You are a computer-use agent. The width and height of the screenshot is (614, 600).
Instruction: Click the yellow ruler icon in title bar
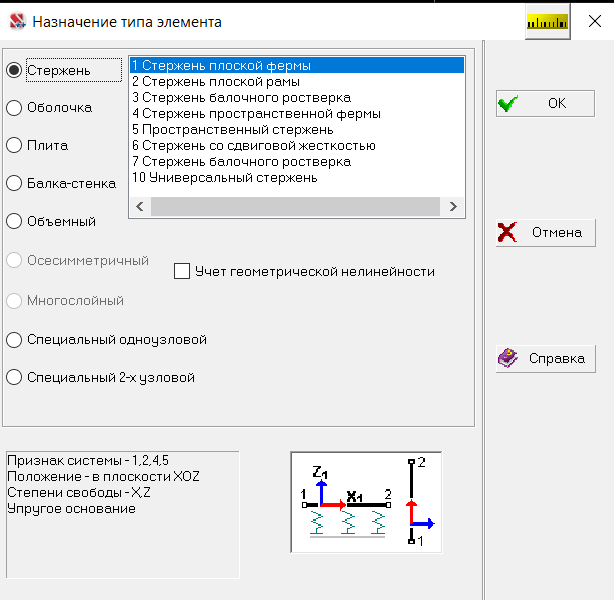547,22
